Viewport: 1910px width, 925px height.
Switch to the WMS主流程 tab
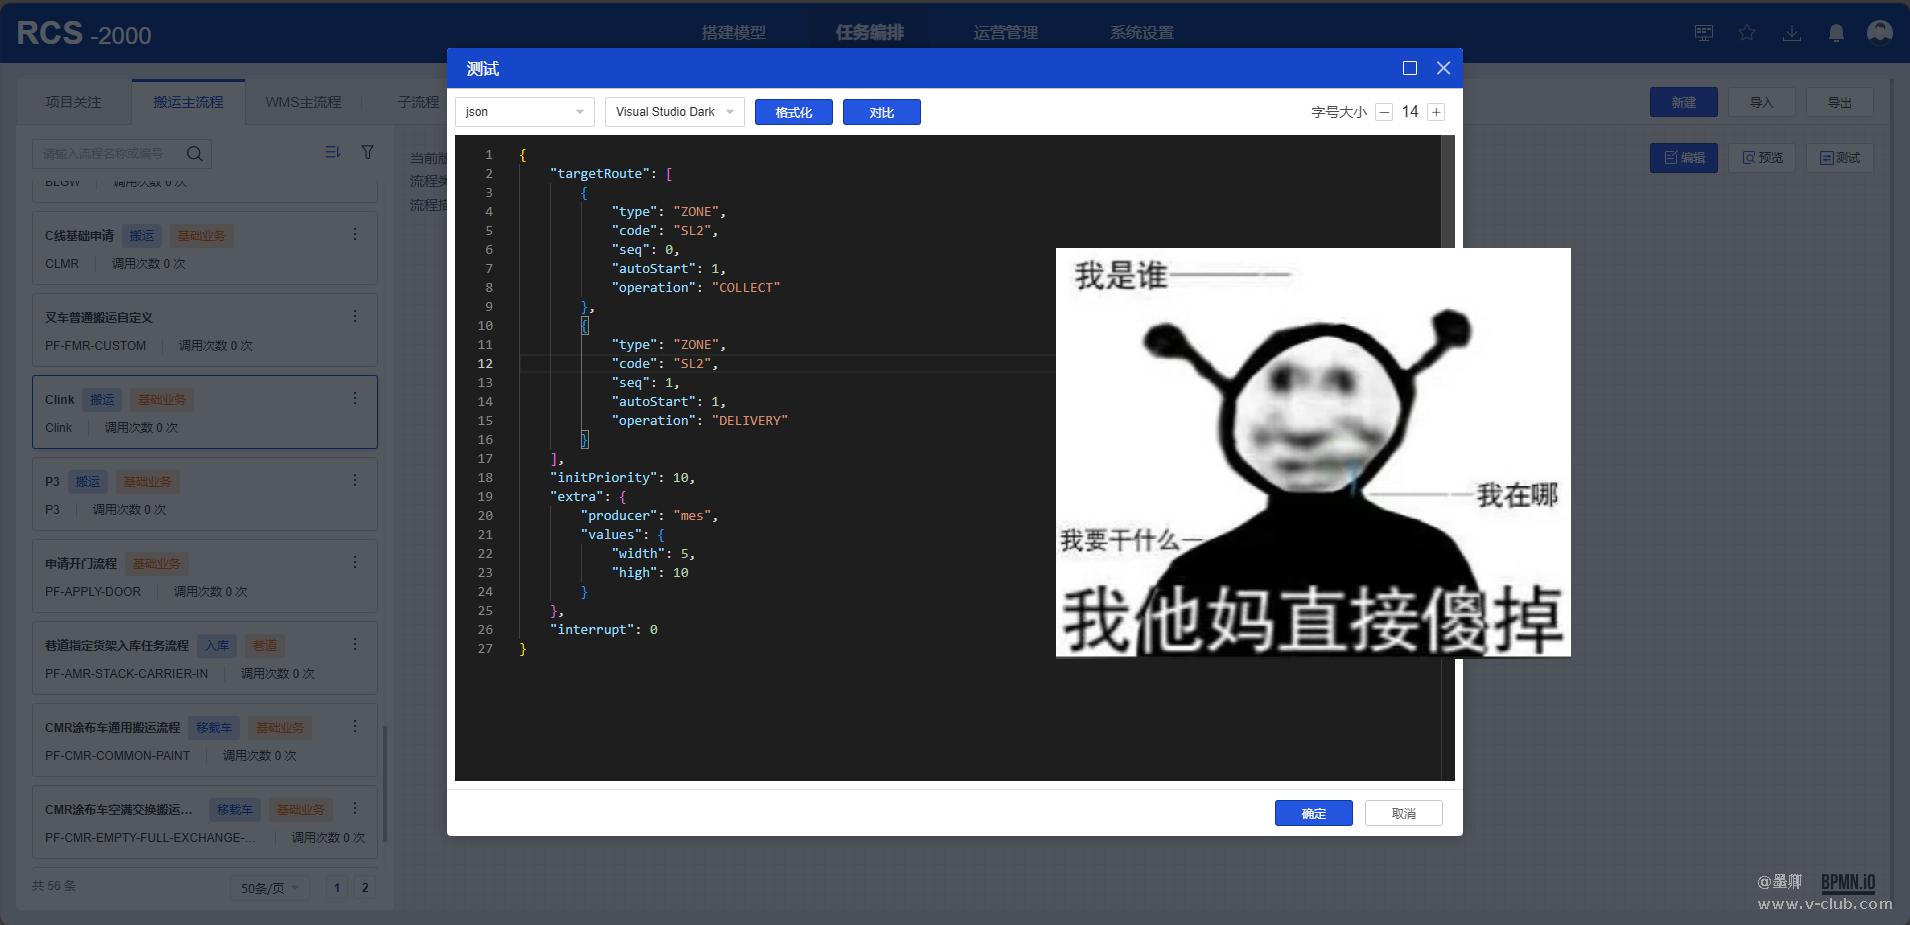[303, 102]
